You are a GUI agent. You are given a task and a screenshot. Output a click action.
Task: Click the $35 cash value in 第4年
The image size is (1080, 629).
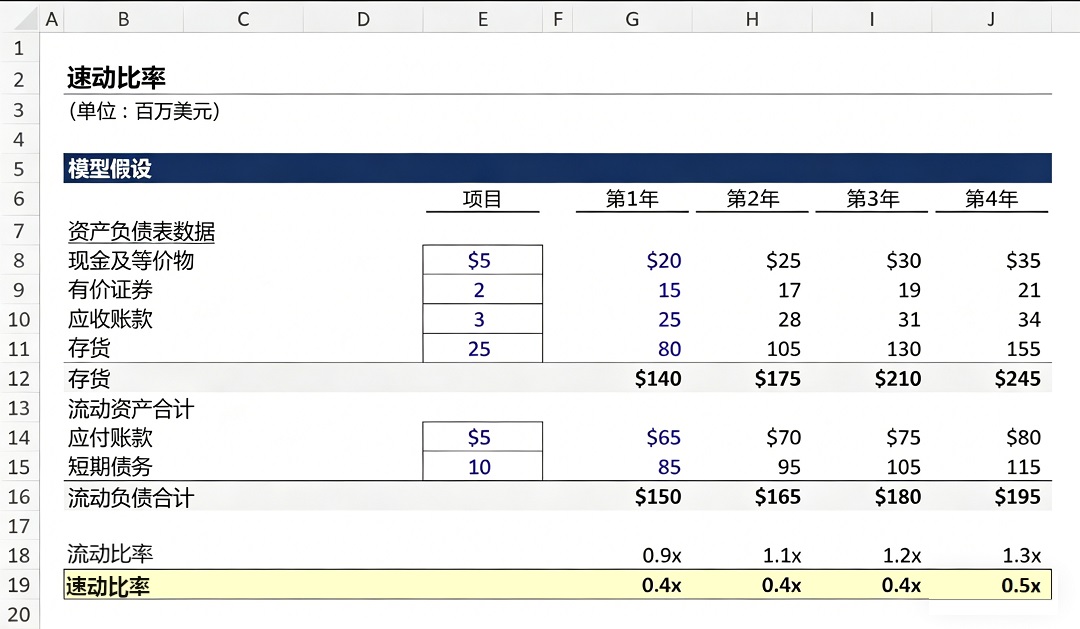[x=1023, y=260]
